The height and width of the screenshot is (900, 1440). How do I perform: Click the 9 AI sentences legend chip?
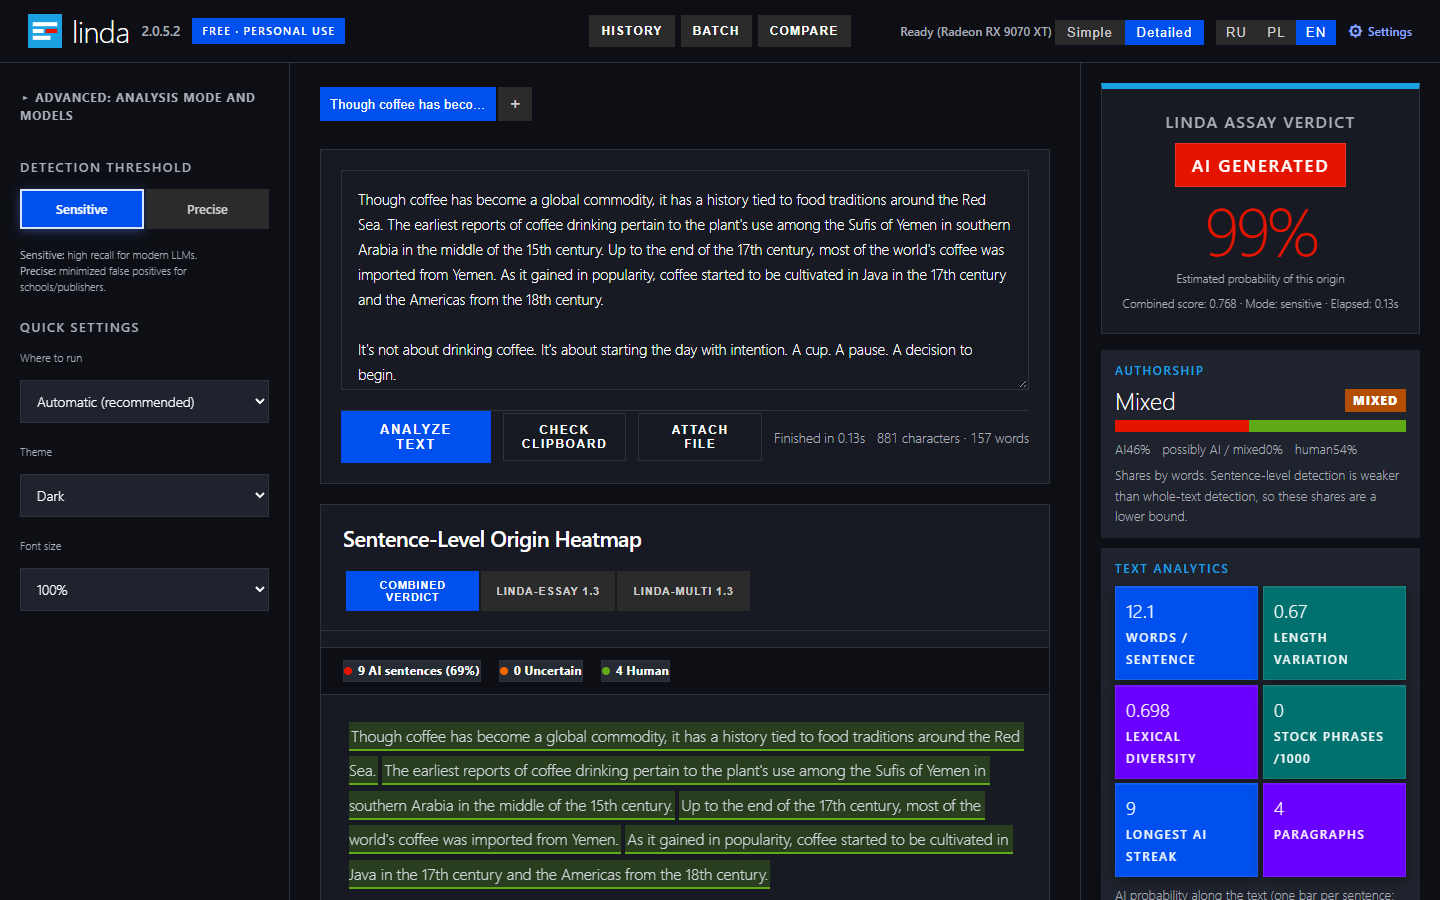coord(412,671)
